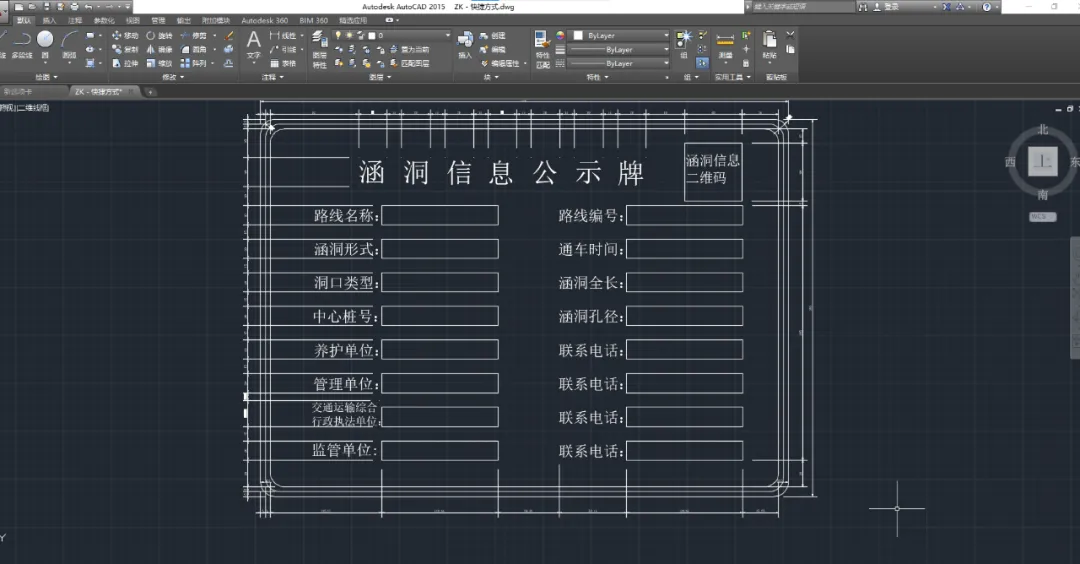Click the Plot/print icon in quick access toolbar
The image size is (1080, 564).
pos(74,6)
